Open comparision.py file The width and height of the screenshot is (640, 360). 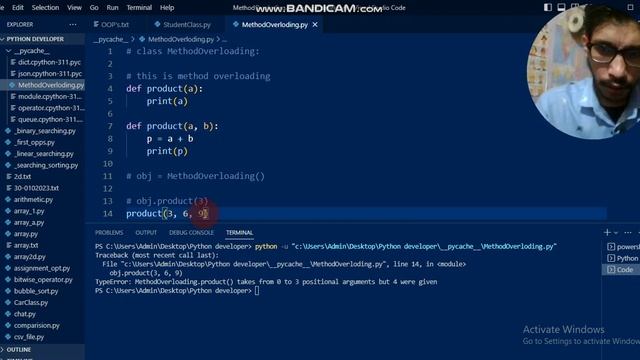(x=36, y=325)
